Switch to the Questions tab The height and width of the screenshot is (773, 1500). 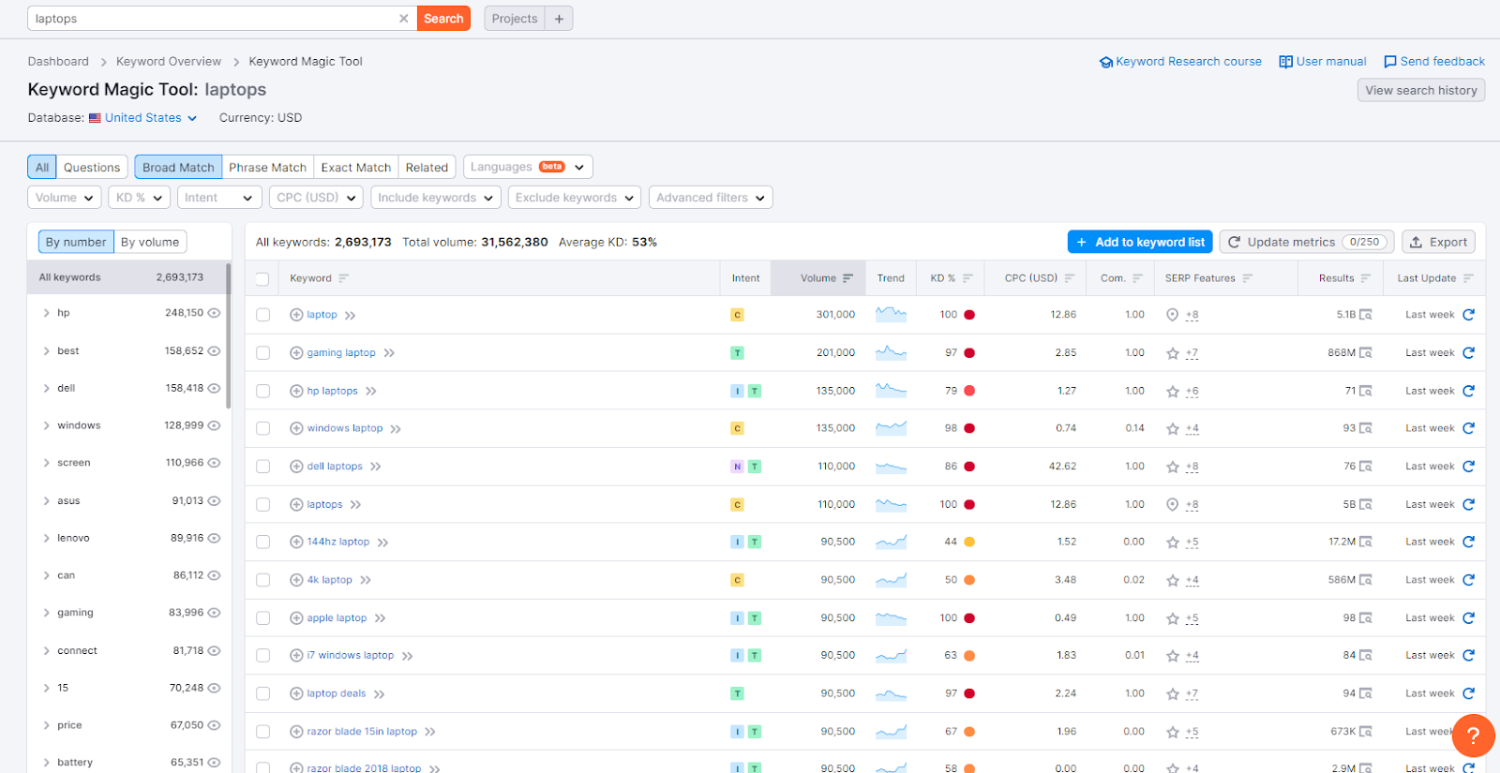coord(92,167)
